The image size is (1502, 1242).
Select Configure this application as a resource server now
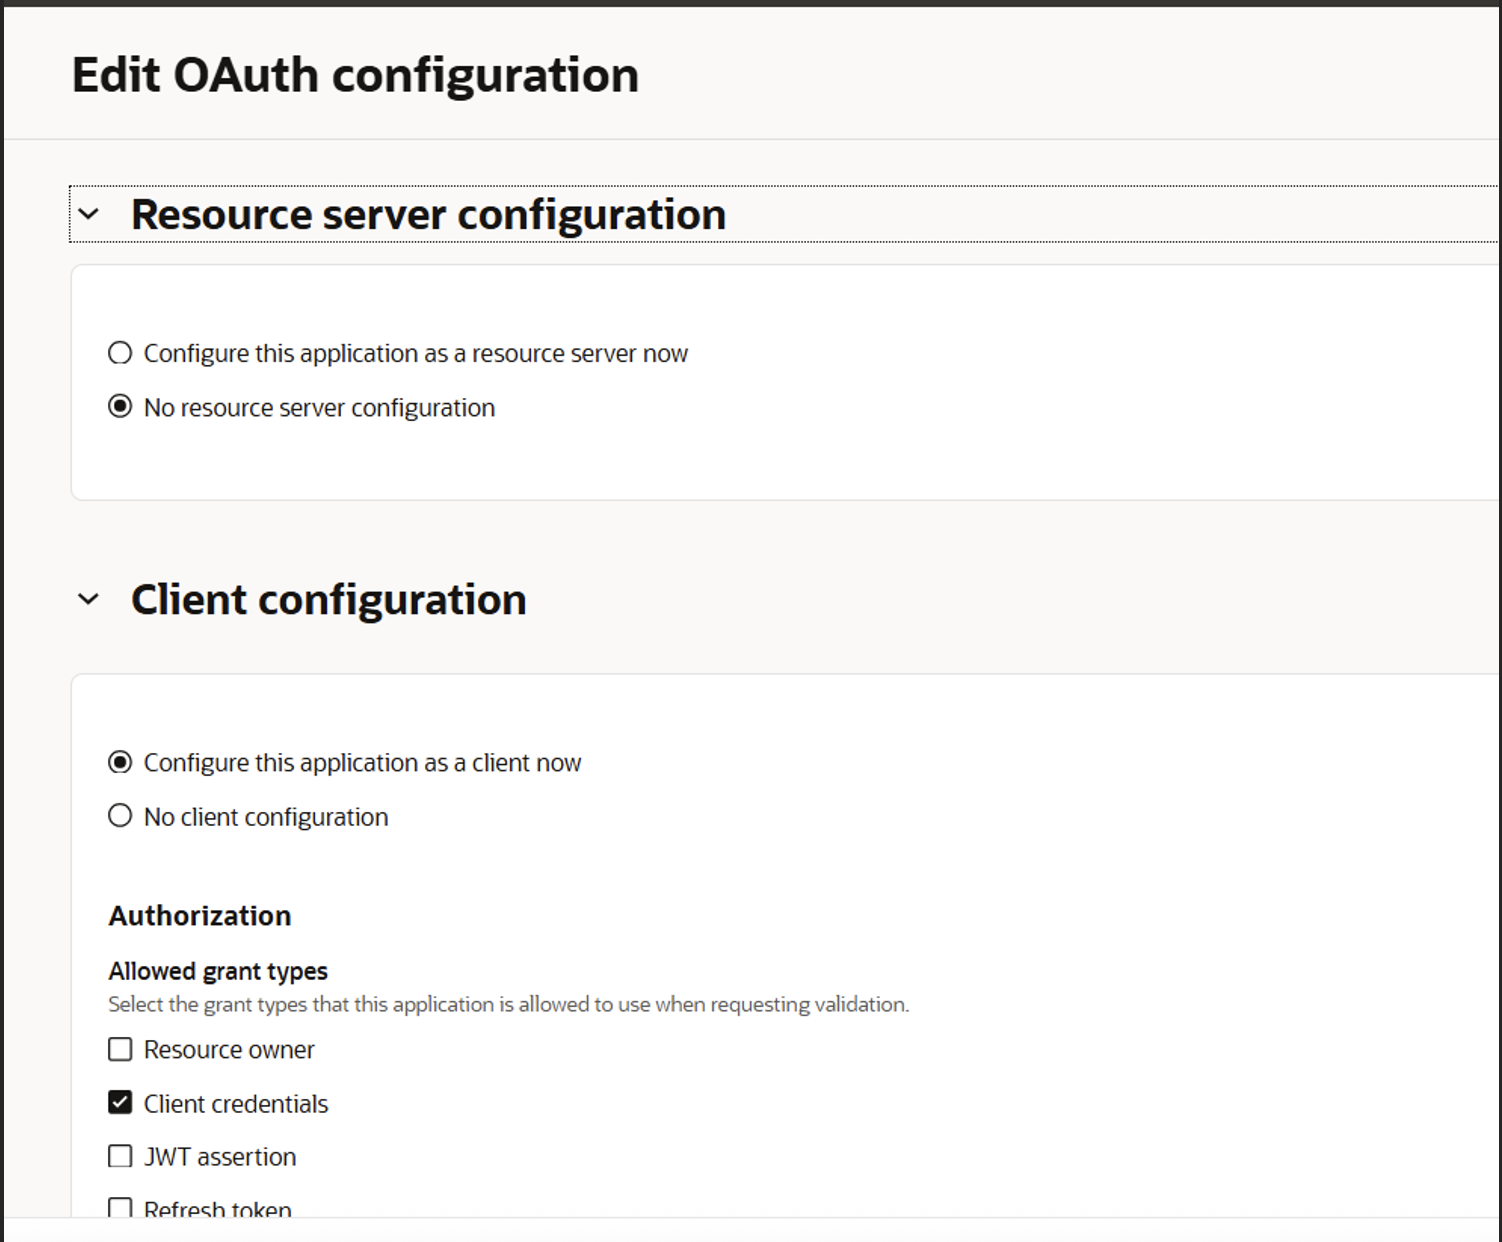120,352
